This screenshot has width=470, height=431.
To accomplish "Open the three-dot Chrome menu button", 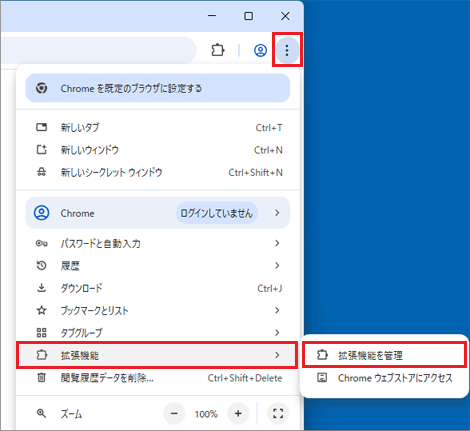I will pos(287,50).
